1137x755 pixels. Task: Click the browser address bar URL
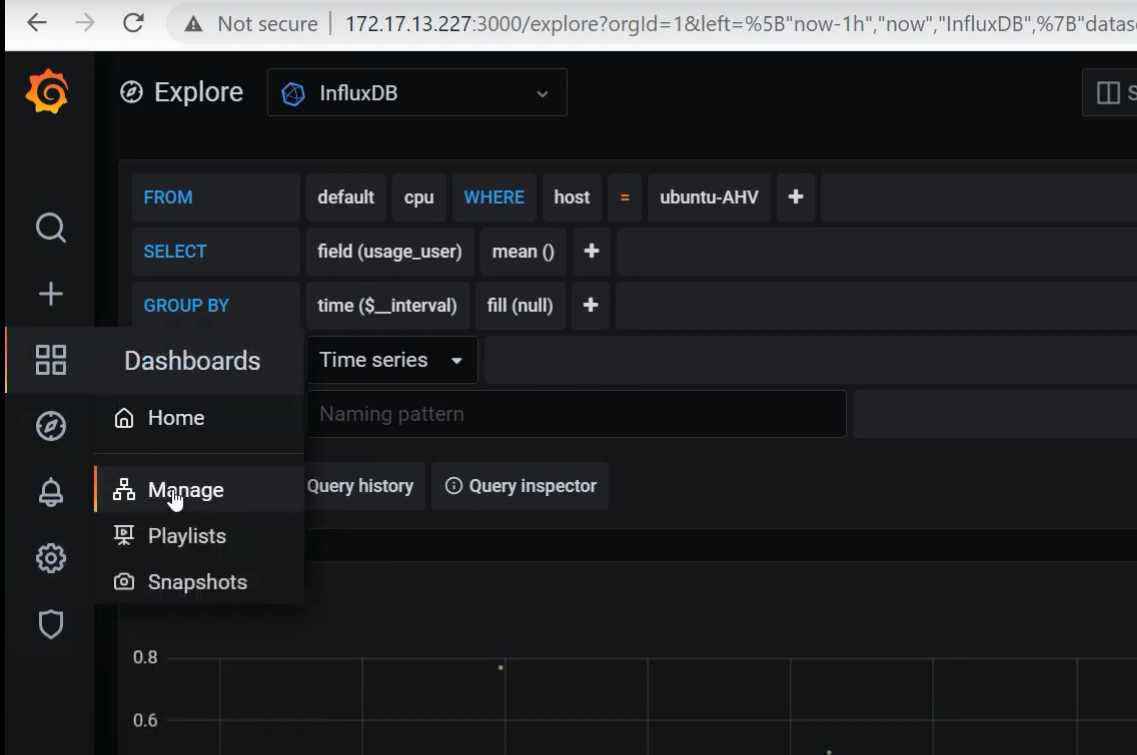(740, 24)
